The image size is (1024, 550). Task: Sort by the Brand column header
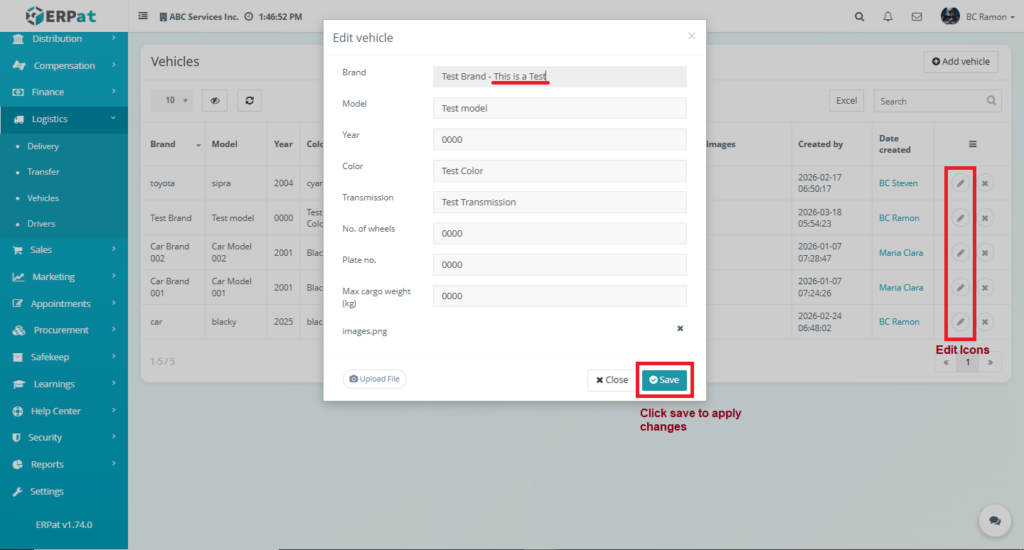[x=172, y=144]
